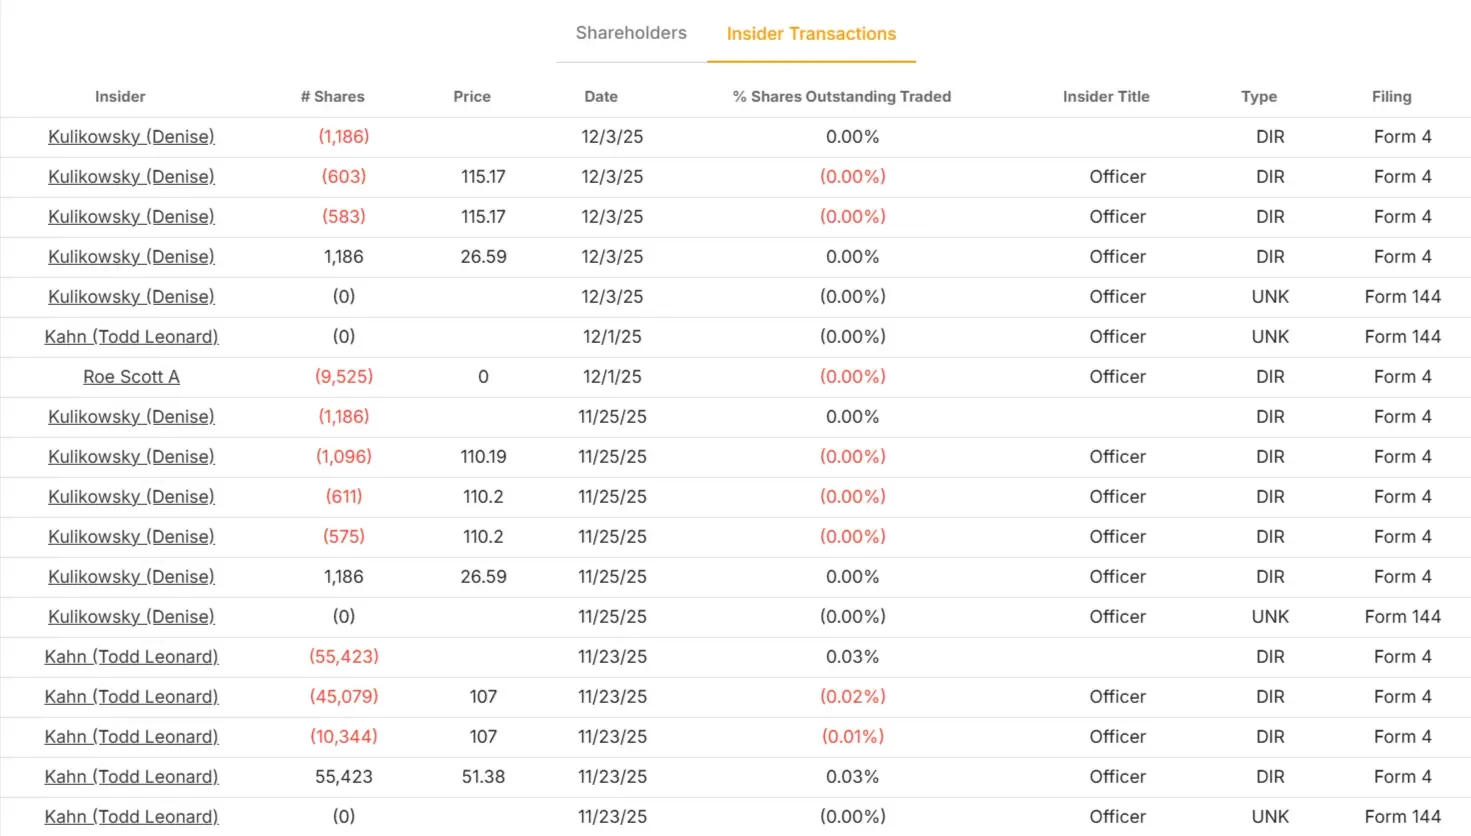This screenshot has height=836, width=1471.
Task: Sort by the # Shares column header
Action: 332,97
